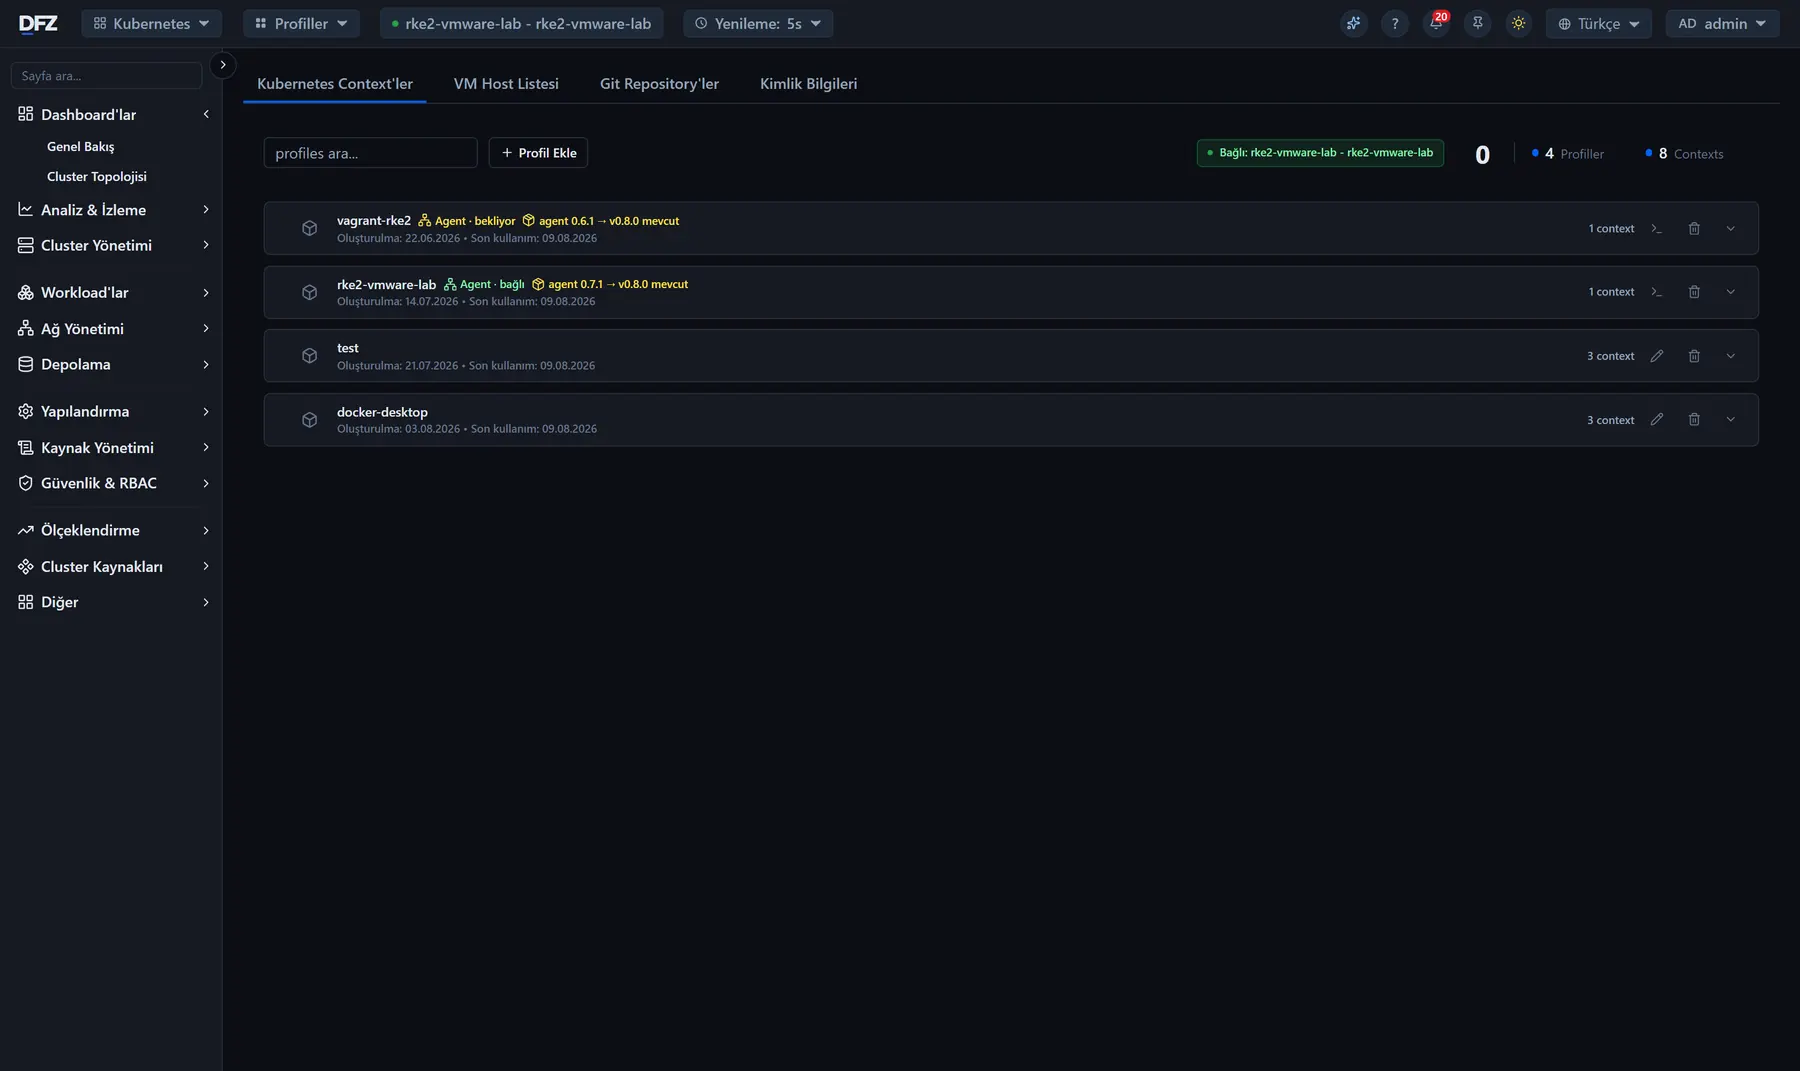Collapse the Dashboard'lar sidebar section
The height and width of the screenshot is (1071, 1800).
(111, 114)
